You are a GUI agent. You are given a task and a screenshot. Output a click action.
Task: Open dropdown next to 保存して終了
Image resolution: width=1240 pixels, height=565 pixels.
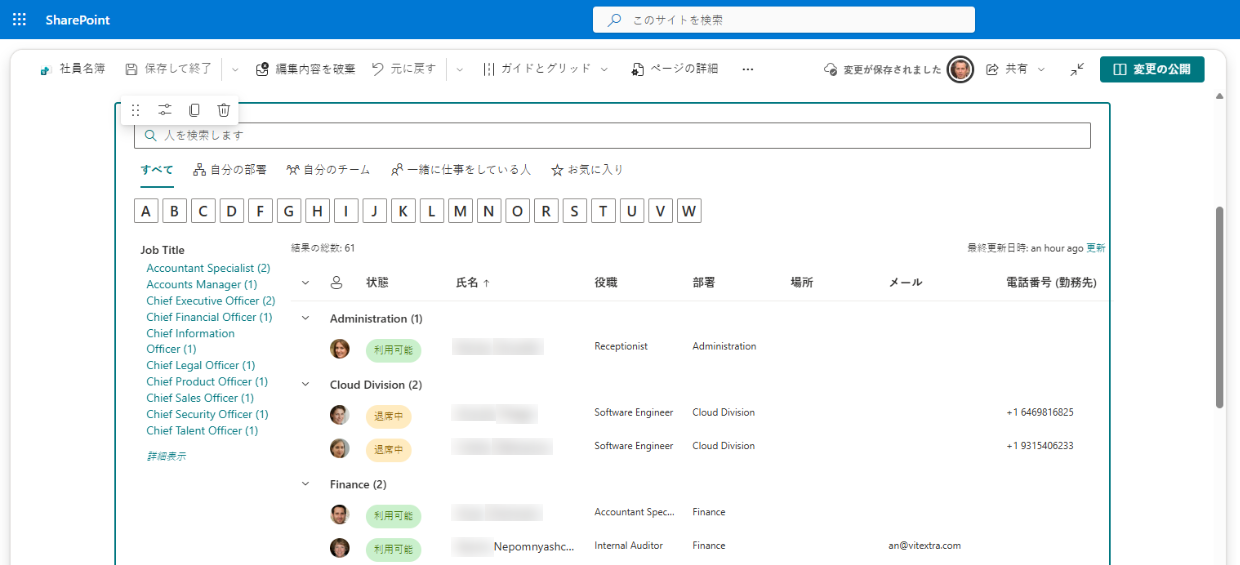coord(235,69)
